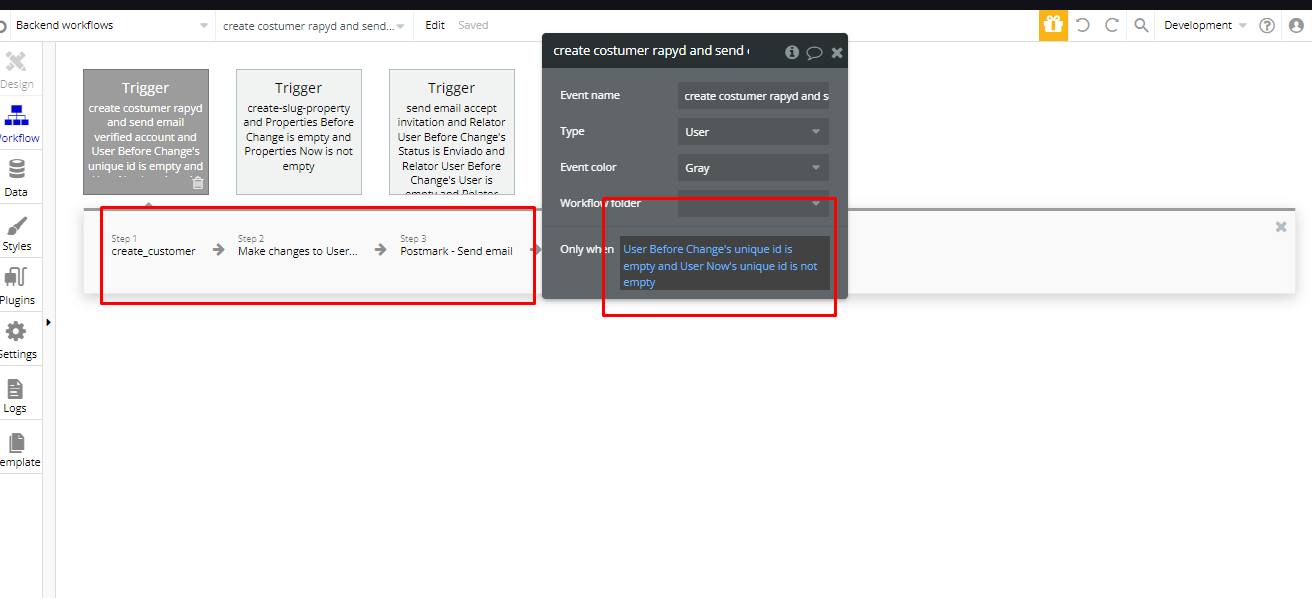Edit the Only when condition expression
The image size is (1312, 598).
click(x=725, y=264)
